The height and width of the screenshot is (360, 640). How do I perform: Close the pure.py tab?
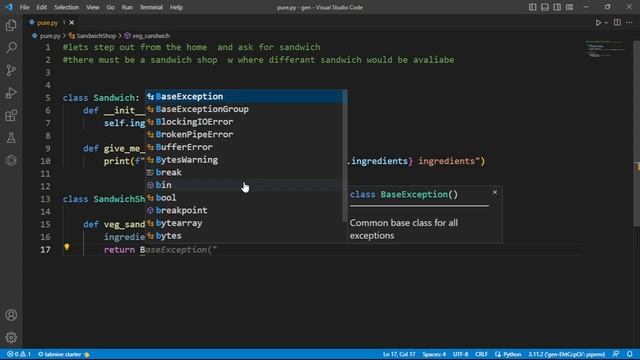72,23
